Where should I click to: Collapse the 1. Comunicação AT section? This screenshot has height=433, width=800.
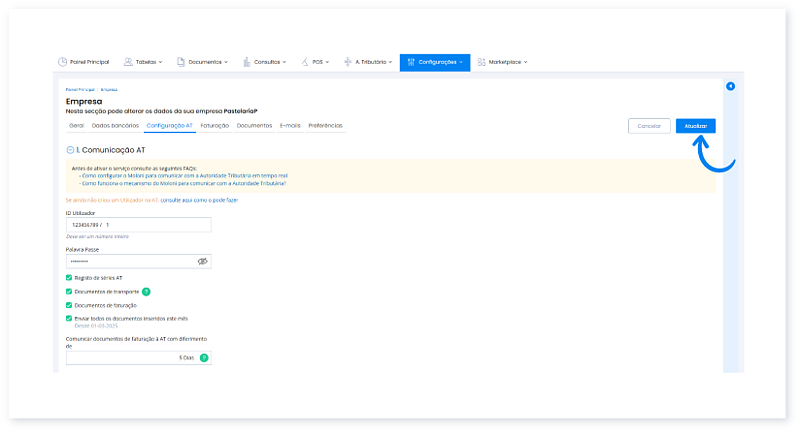pos(70,149)
